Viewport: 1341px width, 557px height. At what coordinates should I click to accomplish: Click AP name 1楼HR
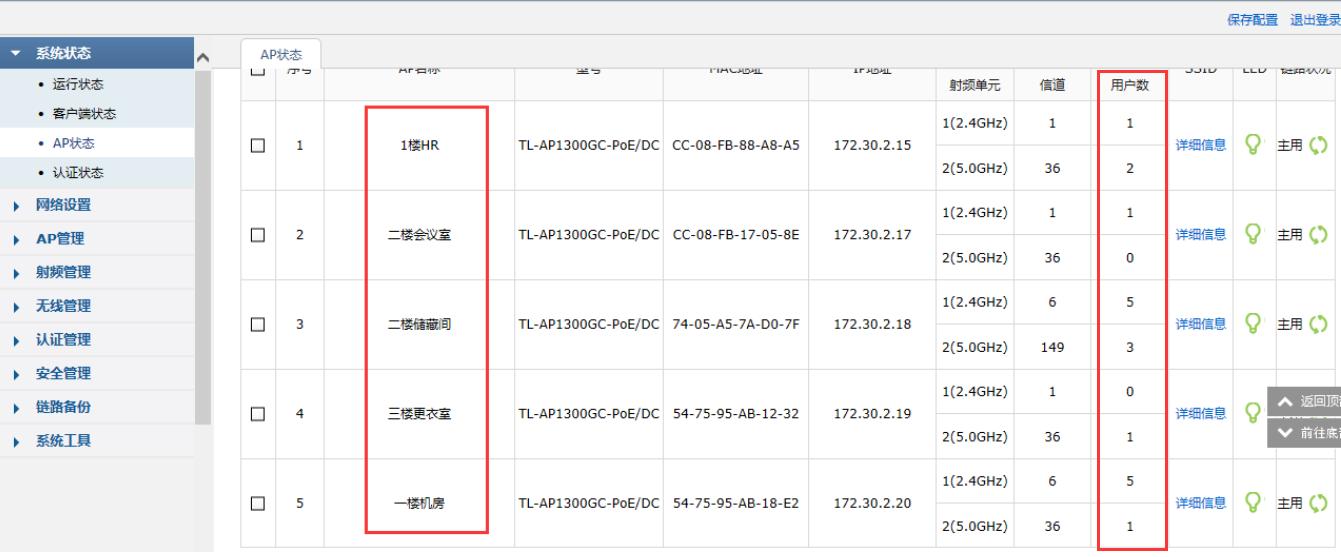point(419,146)
